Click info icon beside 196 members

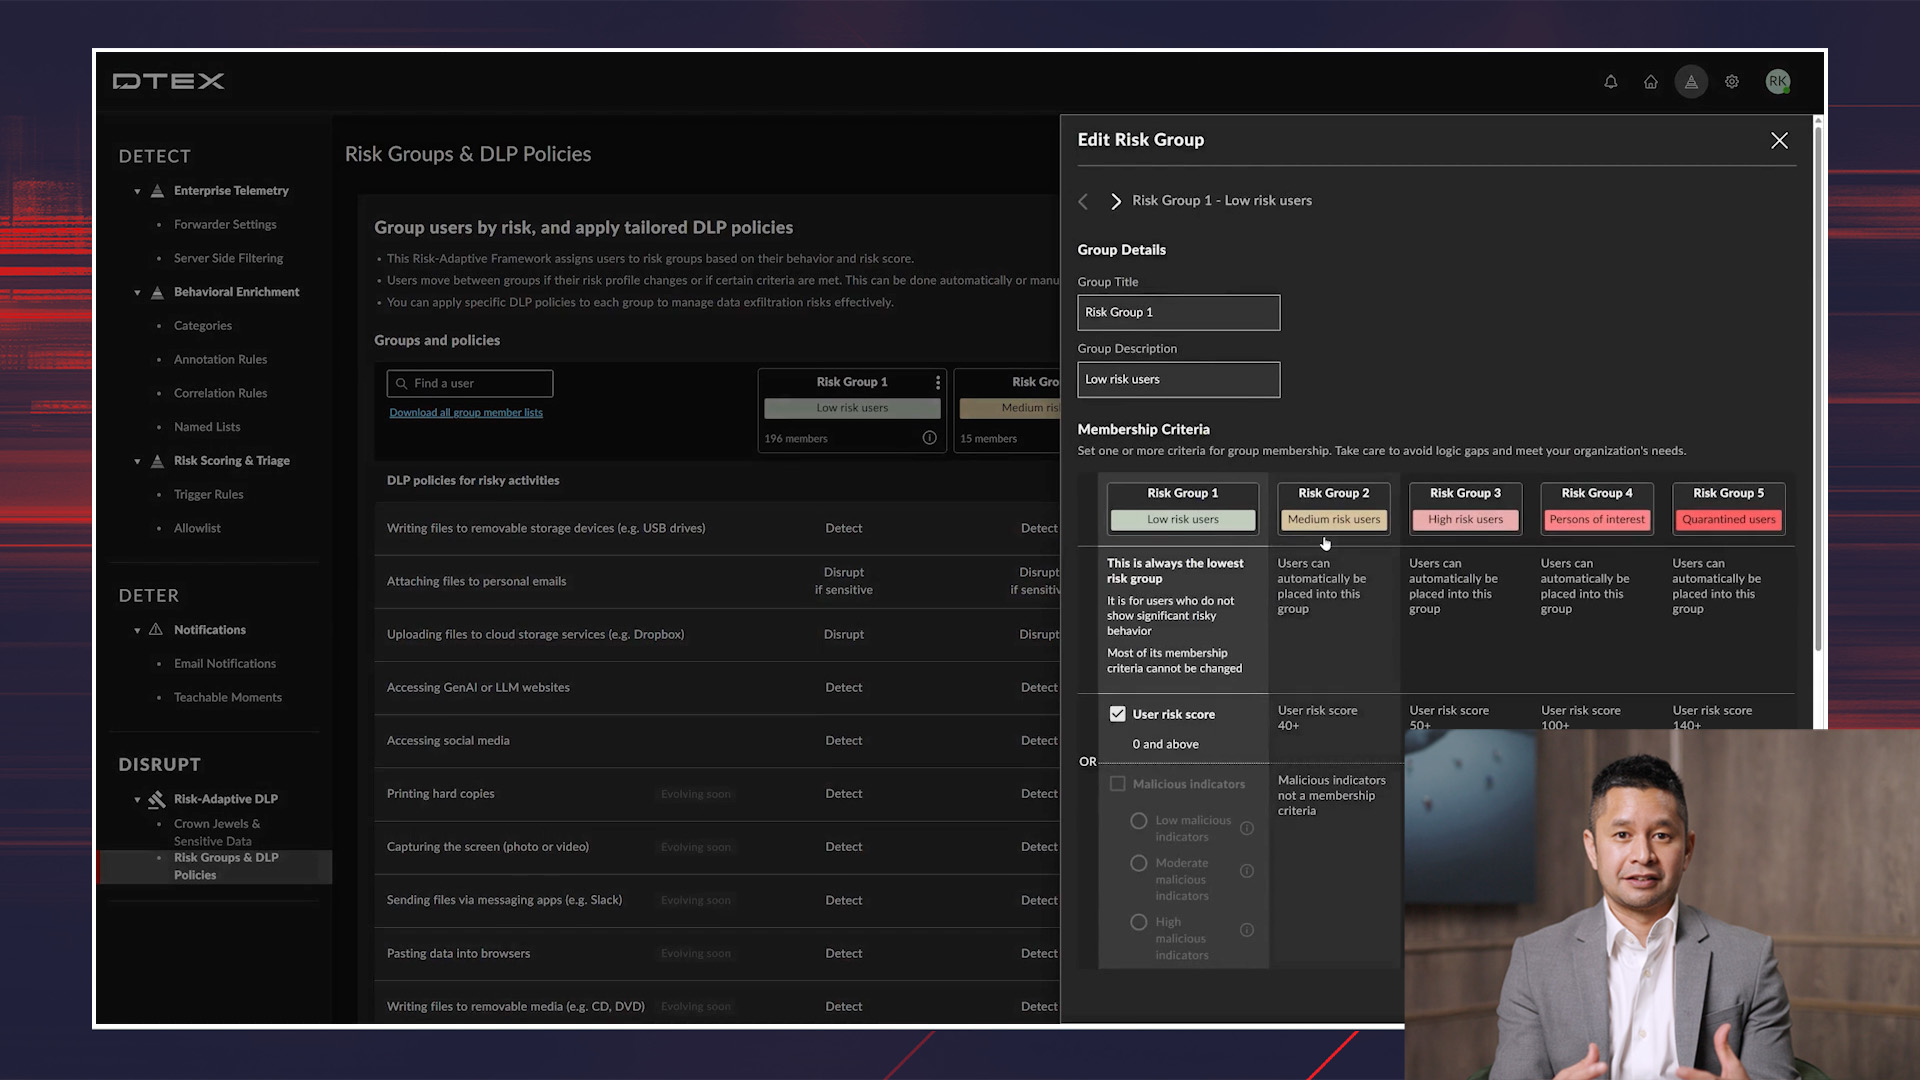(929, 438)
